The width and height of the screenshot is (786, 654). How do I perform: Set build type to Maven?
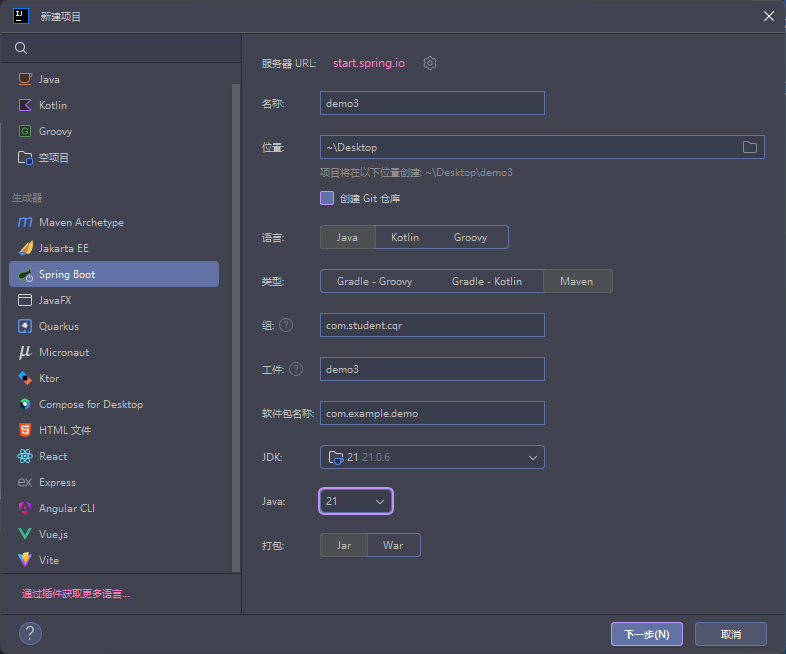tap(577, 281)
